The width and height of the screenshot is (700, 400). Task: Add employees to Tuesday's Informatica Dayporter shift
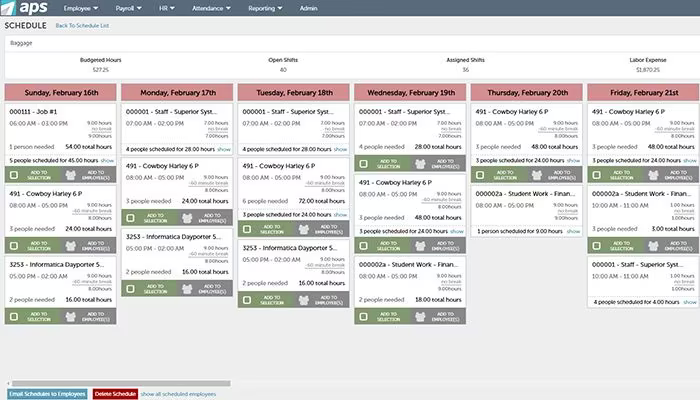coord(321,300)
